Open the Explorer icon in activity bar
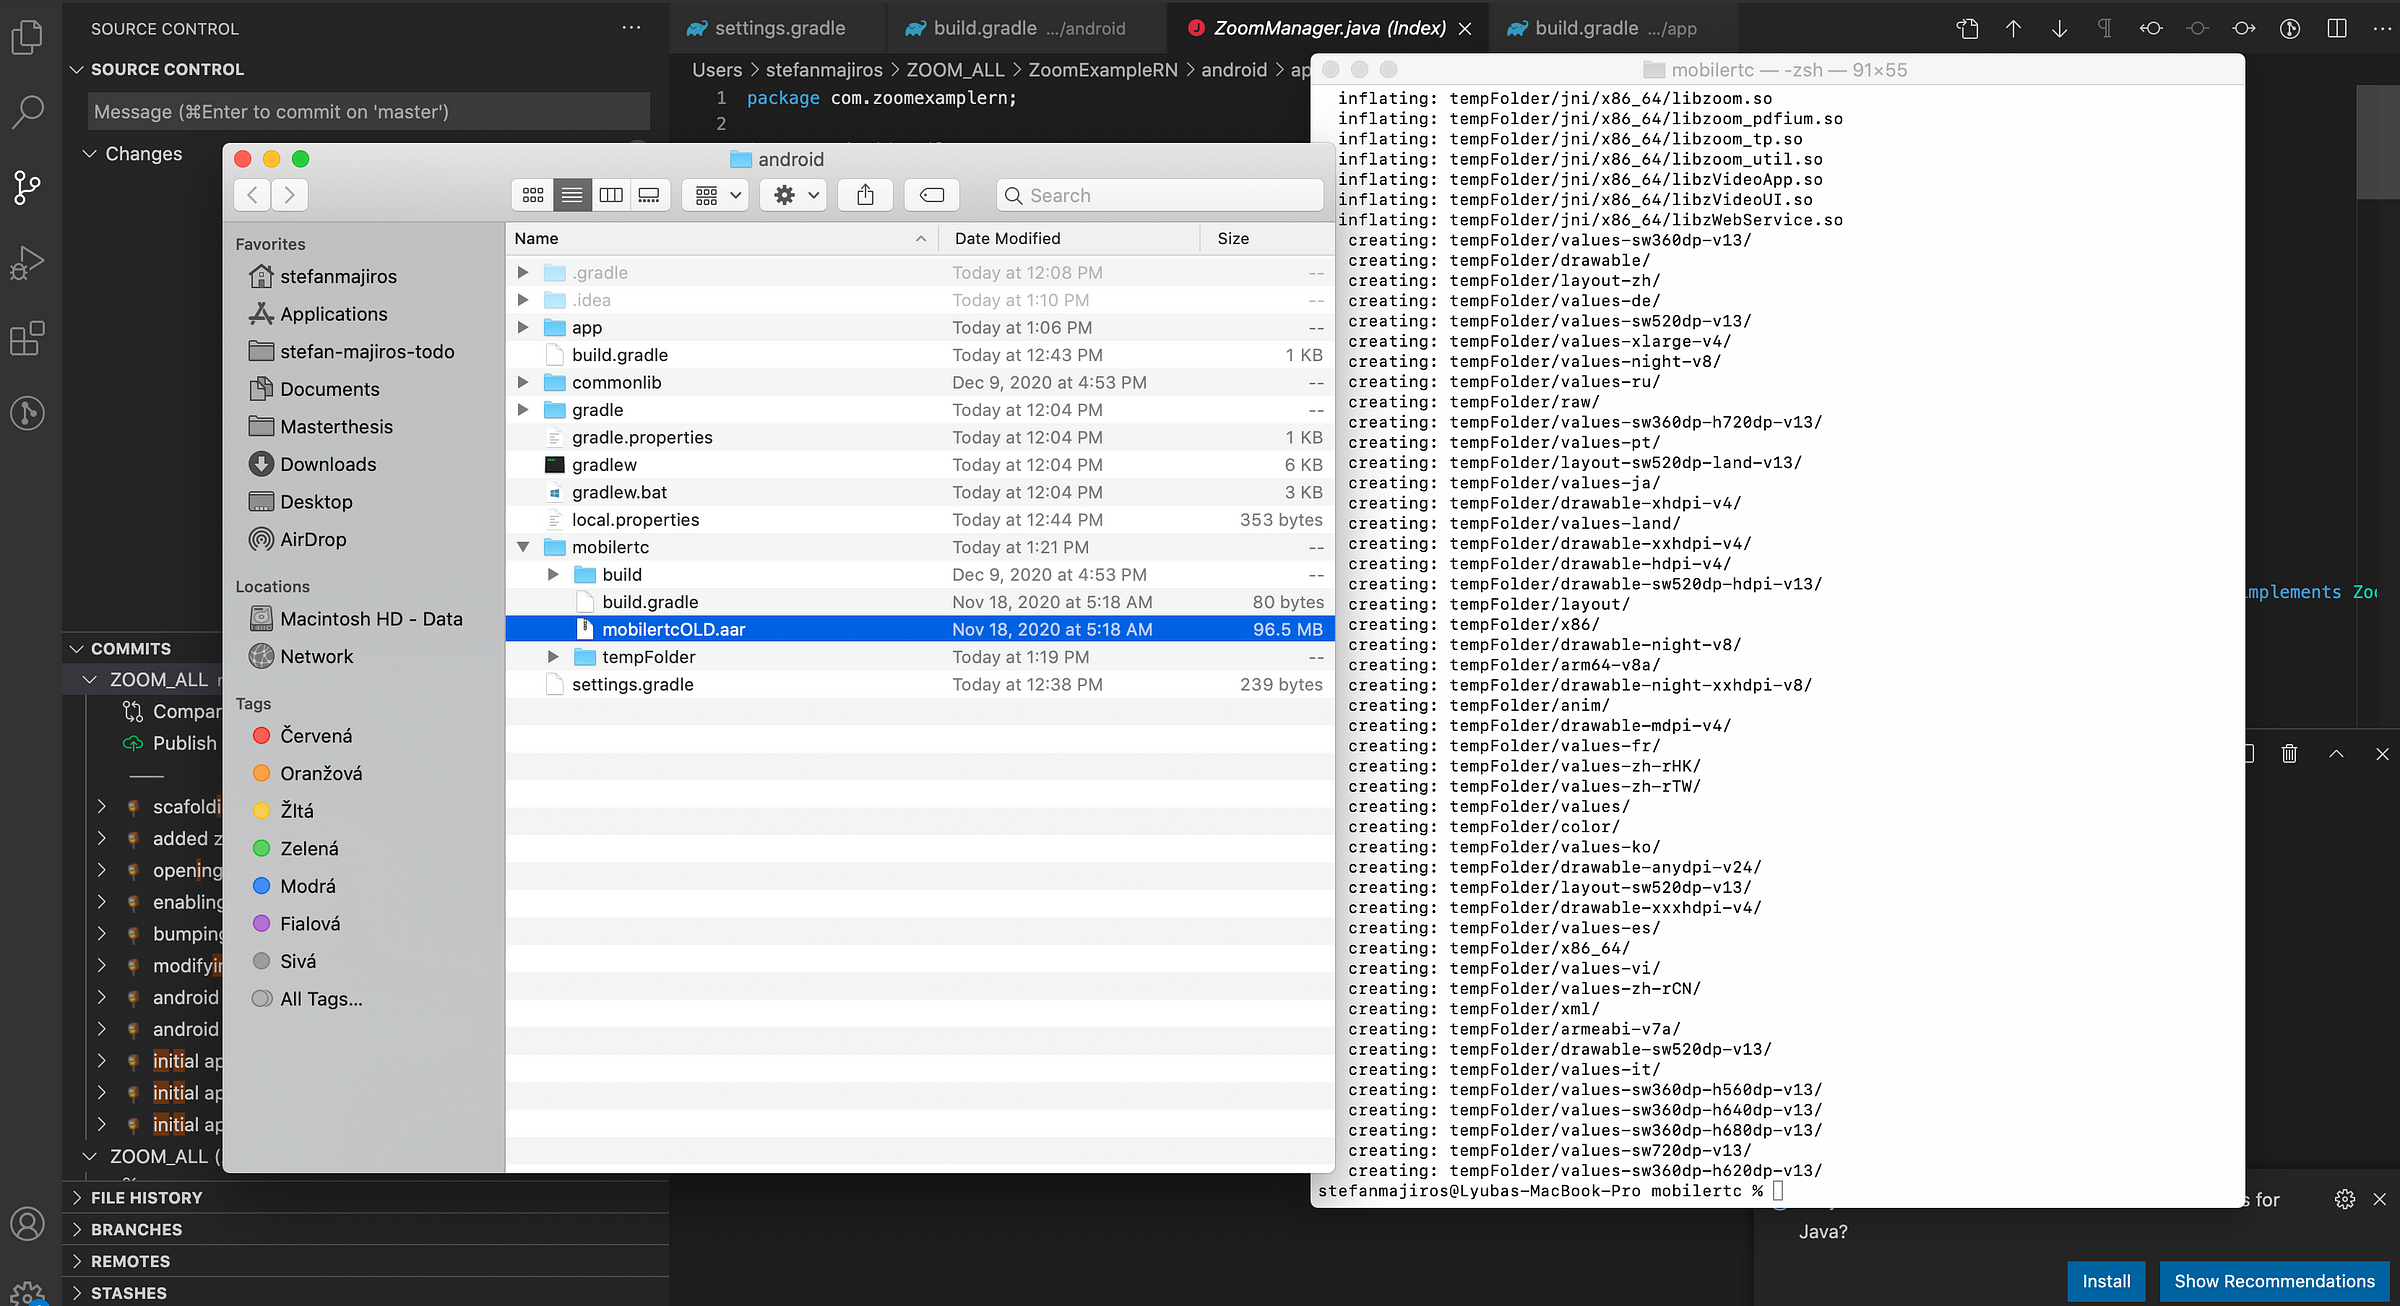The image size is (2400, 1306). (x=27, y=38)
